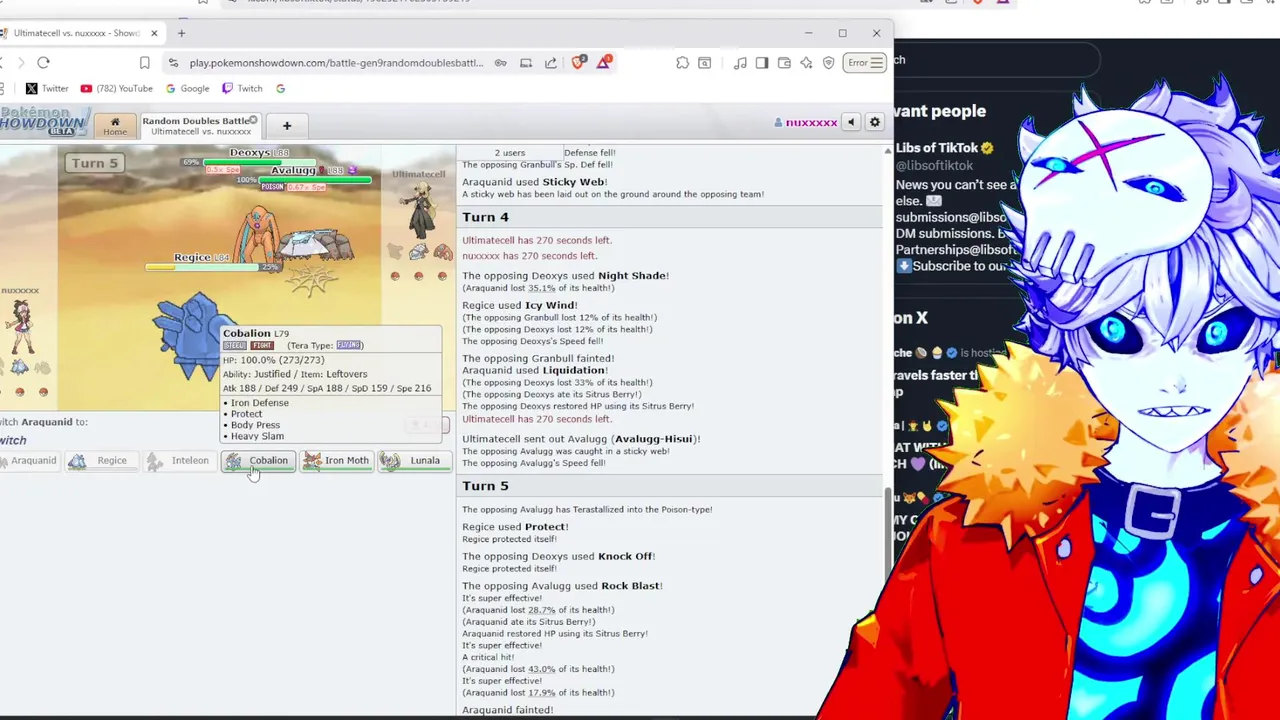This screenshot has width=1280, height=720.
Task: Click the Turn 4 header in battle log
Action: click(485, 217)
